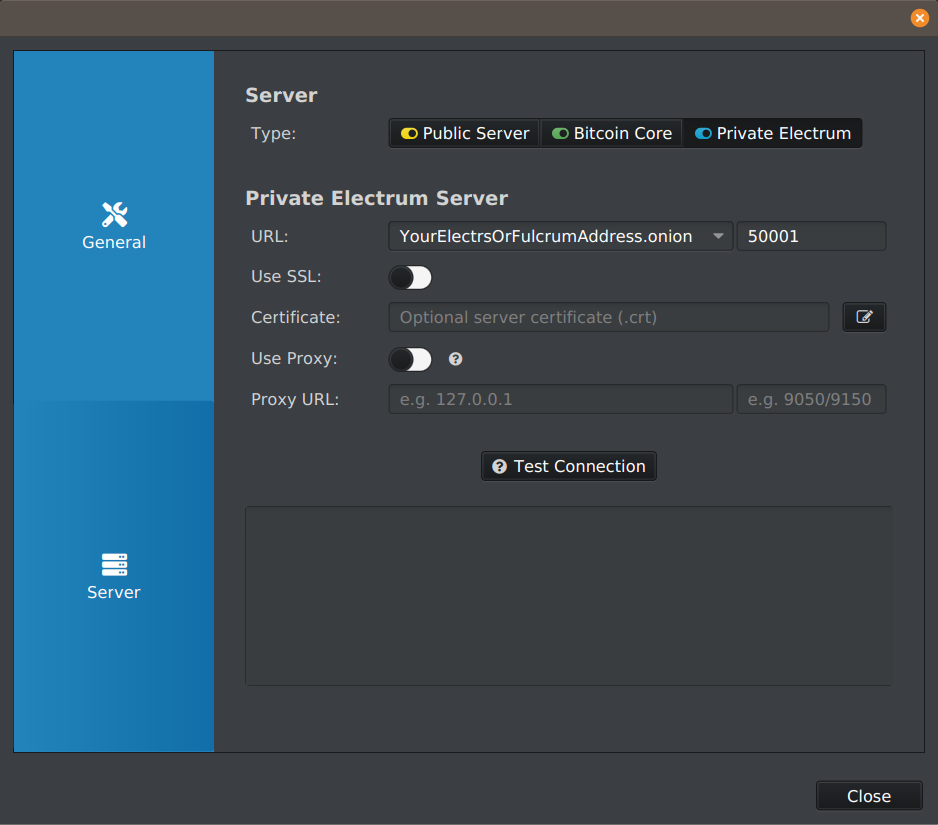
Task: Close the dialog with orange X
Action: click(x=919, y=18)
